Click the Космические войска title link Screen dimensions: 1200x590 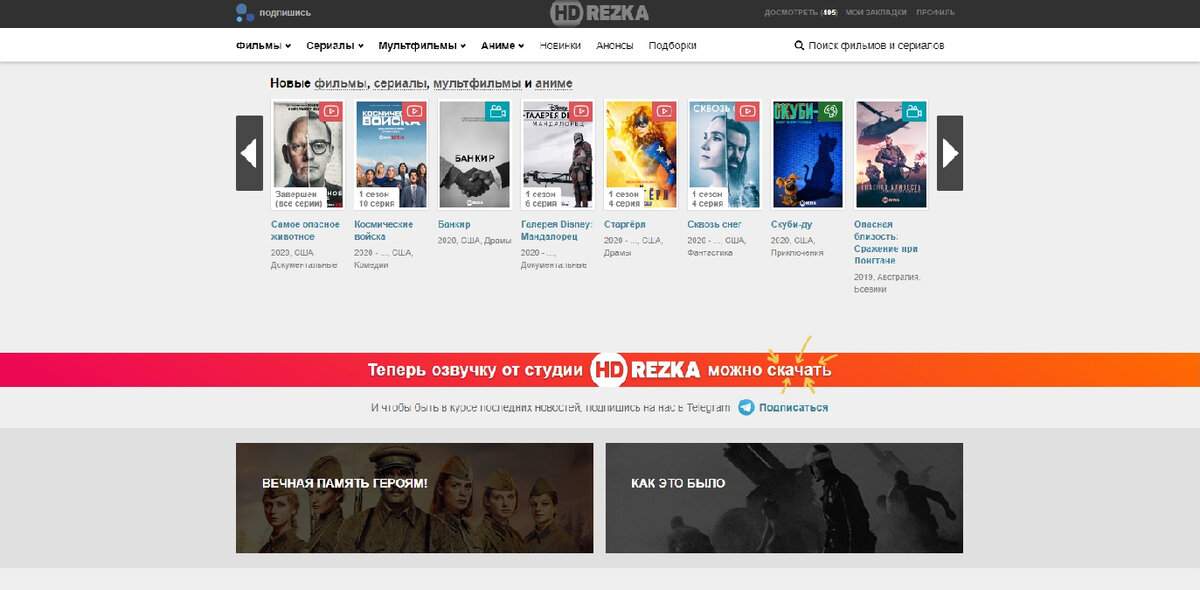pyautogui.click(x=384, y=231)
